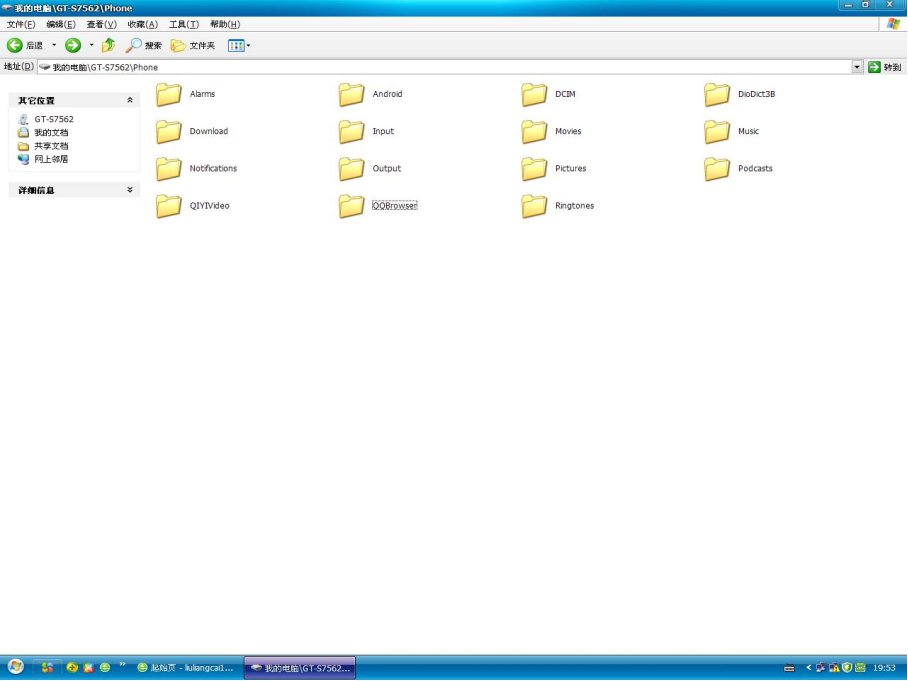
Task: Open the 编辑(E) menu
Action: tap(61, 24)
